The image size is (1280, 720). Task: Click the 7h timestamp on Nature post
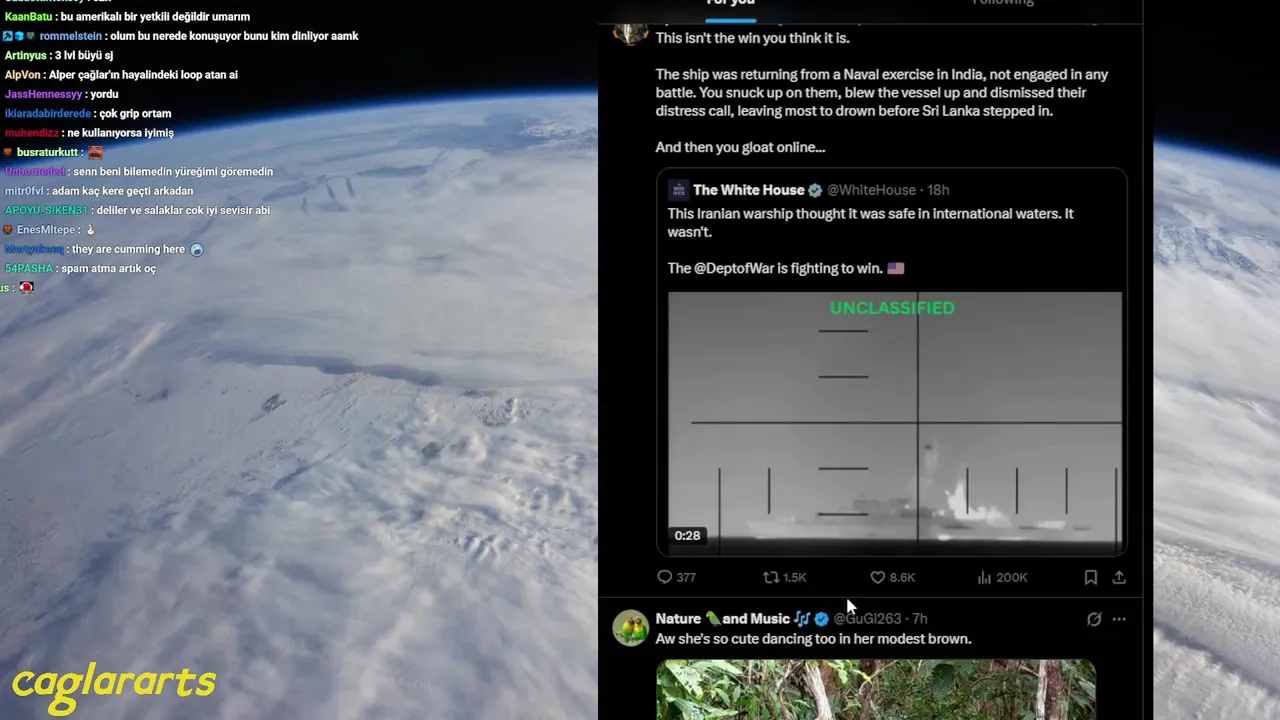click(920, 619)
